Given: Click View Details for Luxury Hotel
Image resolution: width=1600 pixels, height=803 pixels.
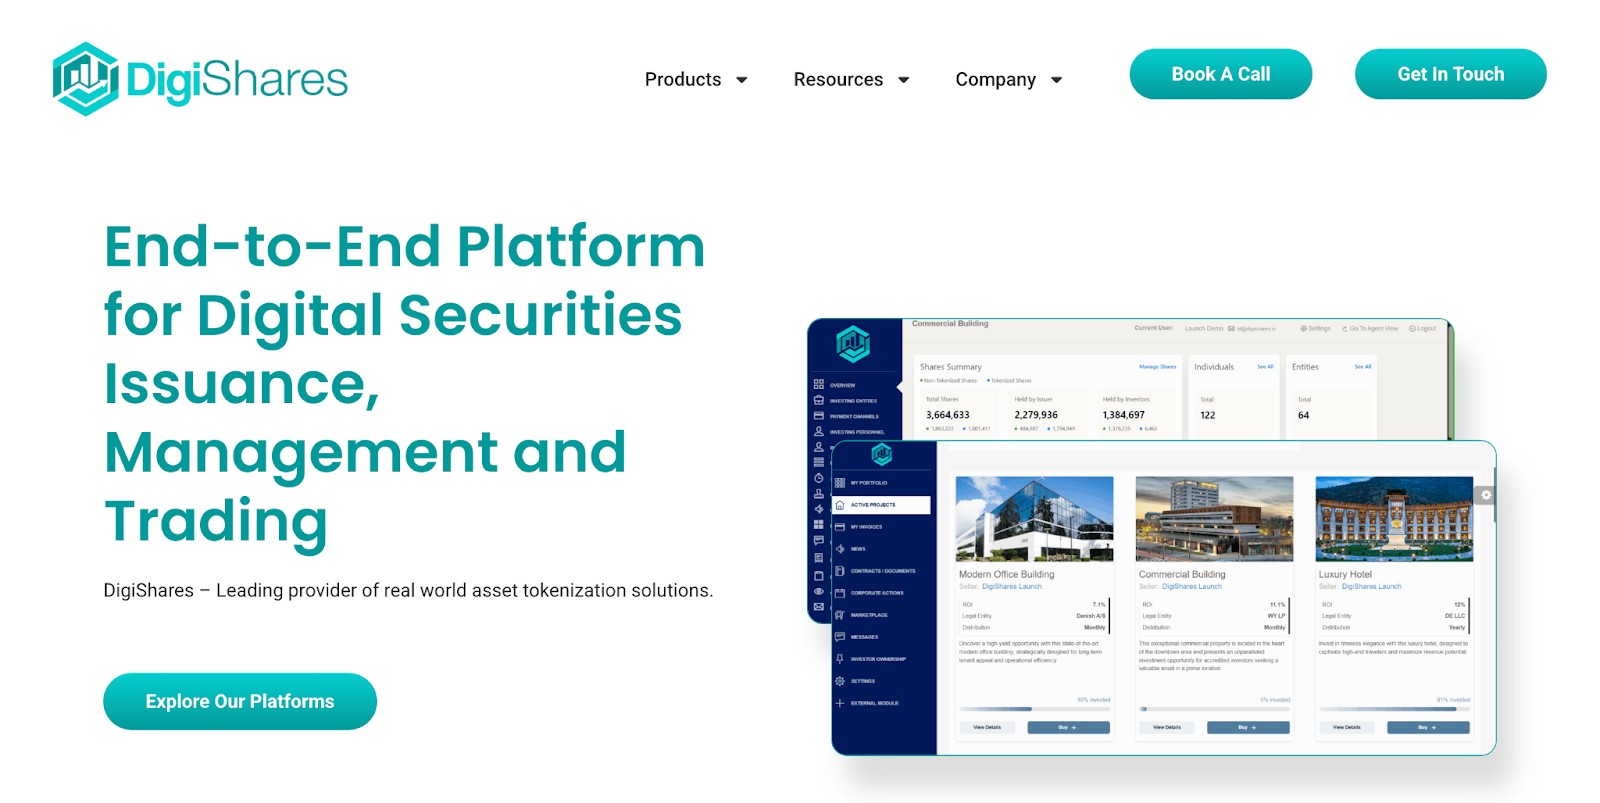Looking at the screenshot, I should point(1347,727).
